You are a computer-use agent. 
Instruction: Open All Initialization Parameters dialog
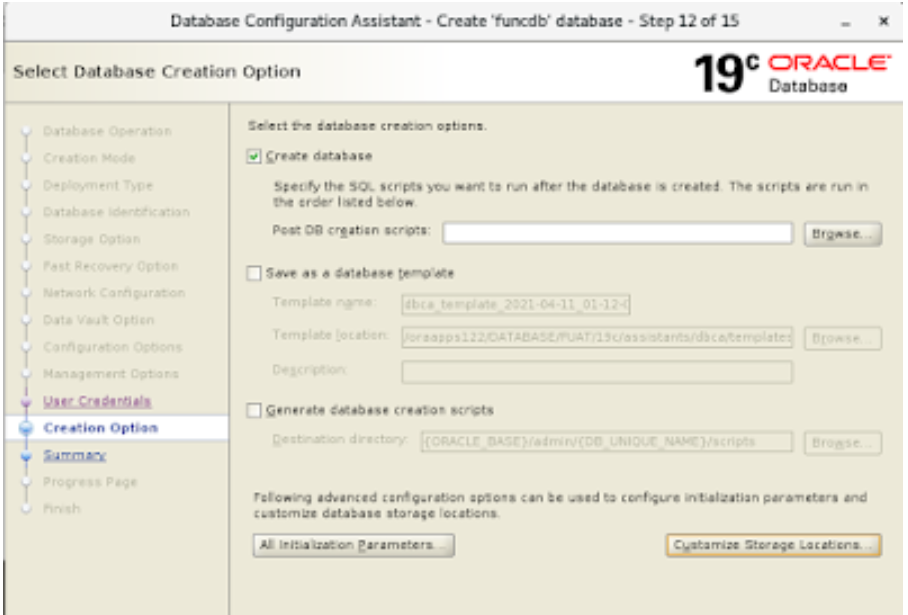tap(353, 545)
